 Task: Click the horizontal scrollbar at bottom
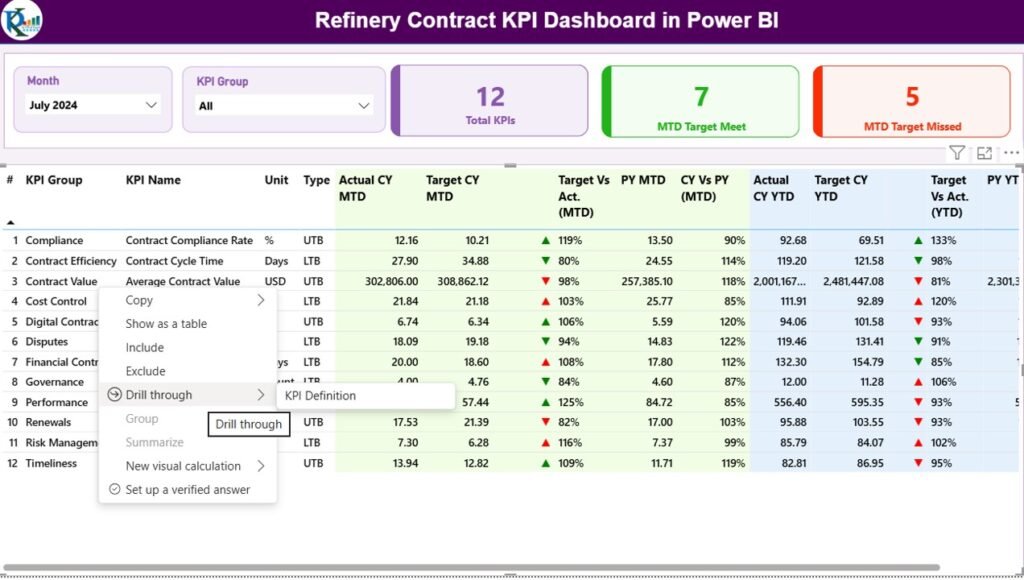point(472,568)
